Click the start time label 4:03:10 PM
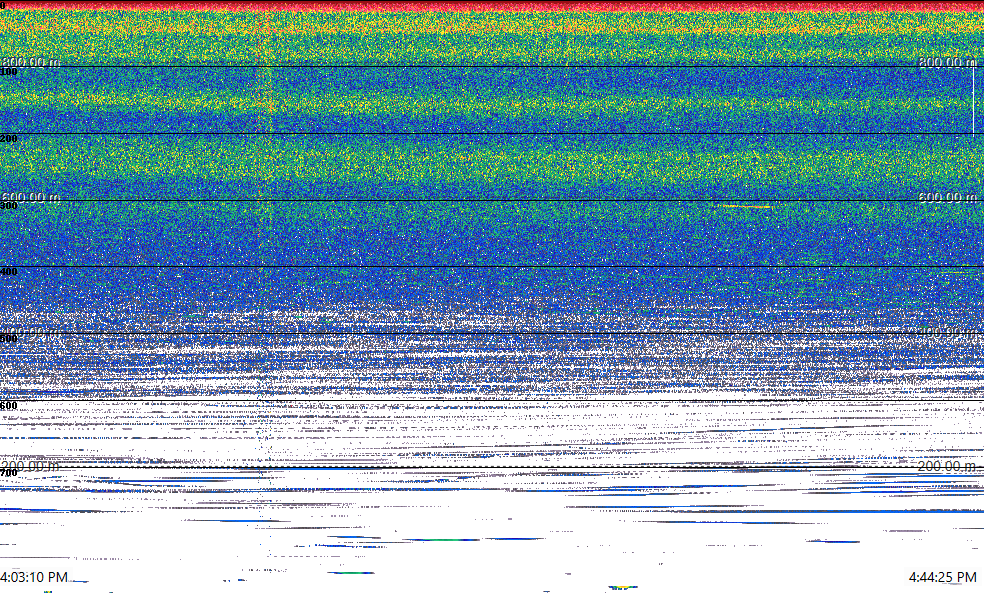 [x=34, y=577]
